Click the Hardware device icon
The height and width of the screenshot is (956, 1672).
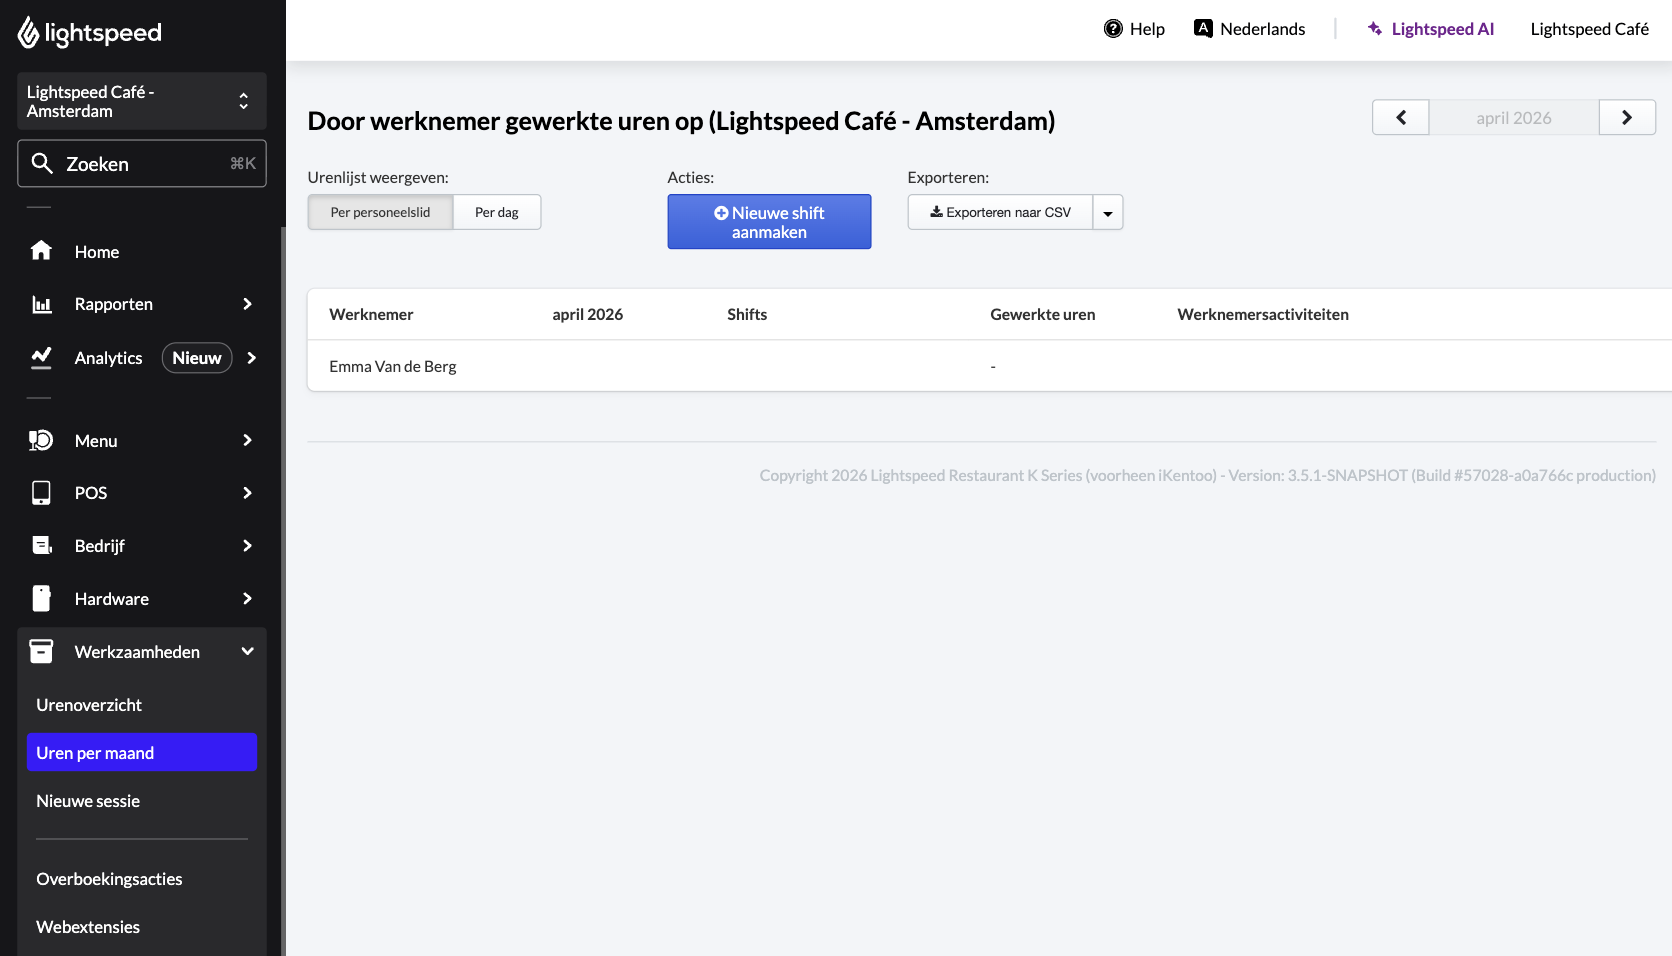click(41, 598)
